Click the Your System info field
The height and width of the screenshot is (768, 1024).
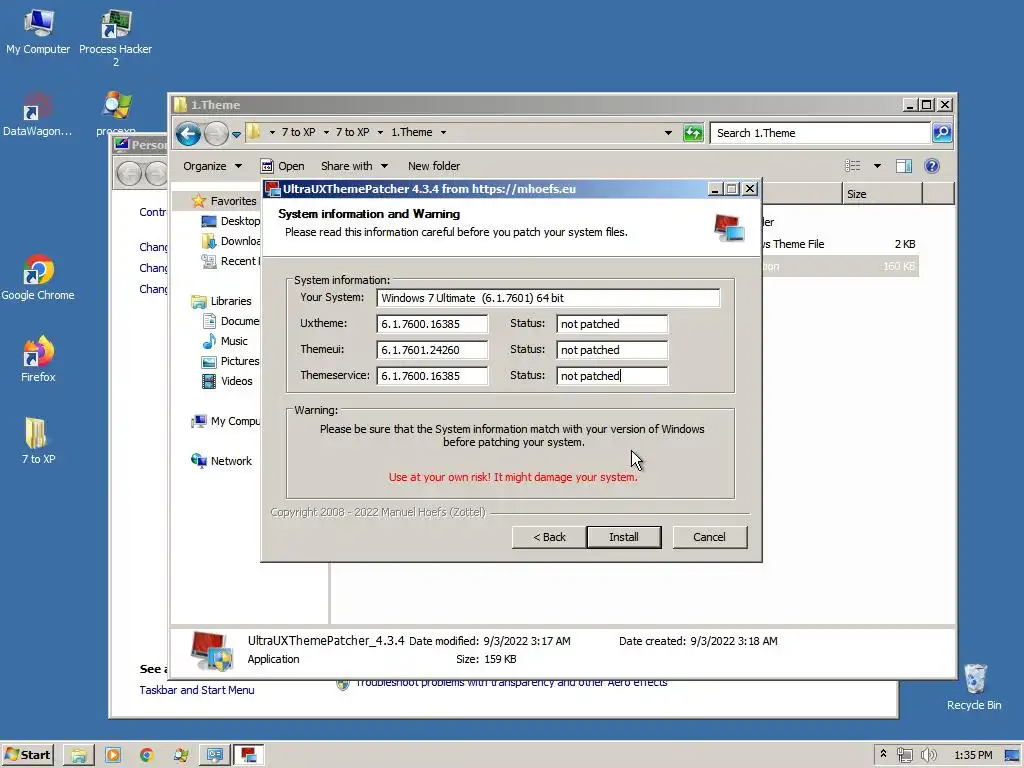pos(548,298)
